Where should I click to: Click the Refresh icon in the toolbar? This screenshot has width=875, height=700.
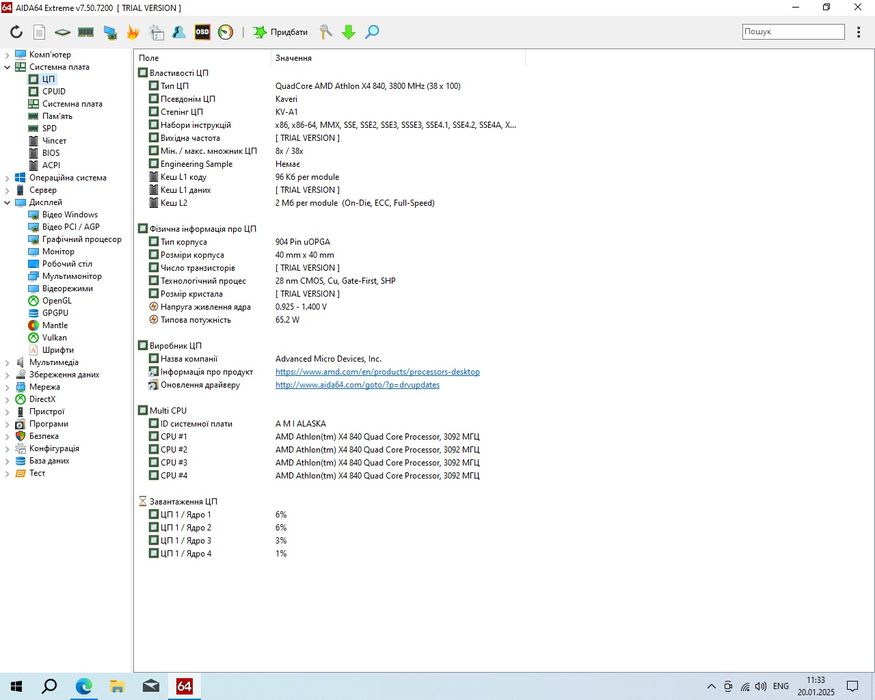(16, 32)
